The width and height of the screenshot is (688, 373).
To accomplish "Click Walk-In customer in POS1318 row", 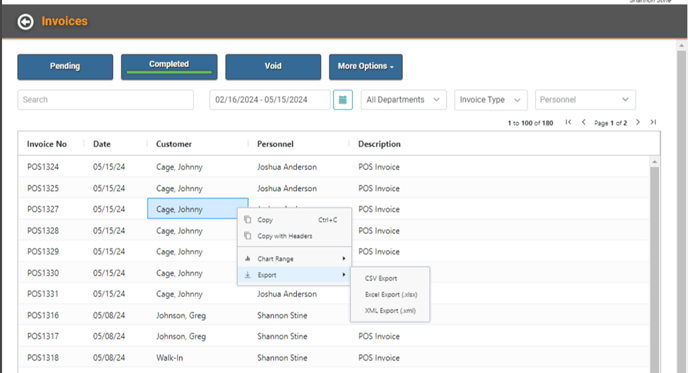I will point(169,358).
